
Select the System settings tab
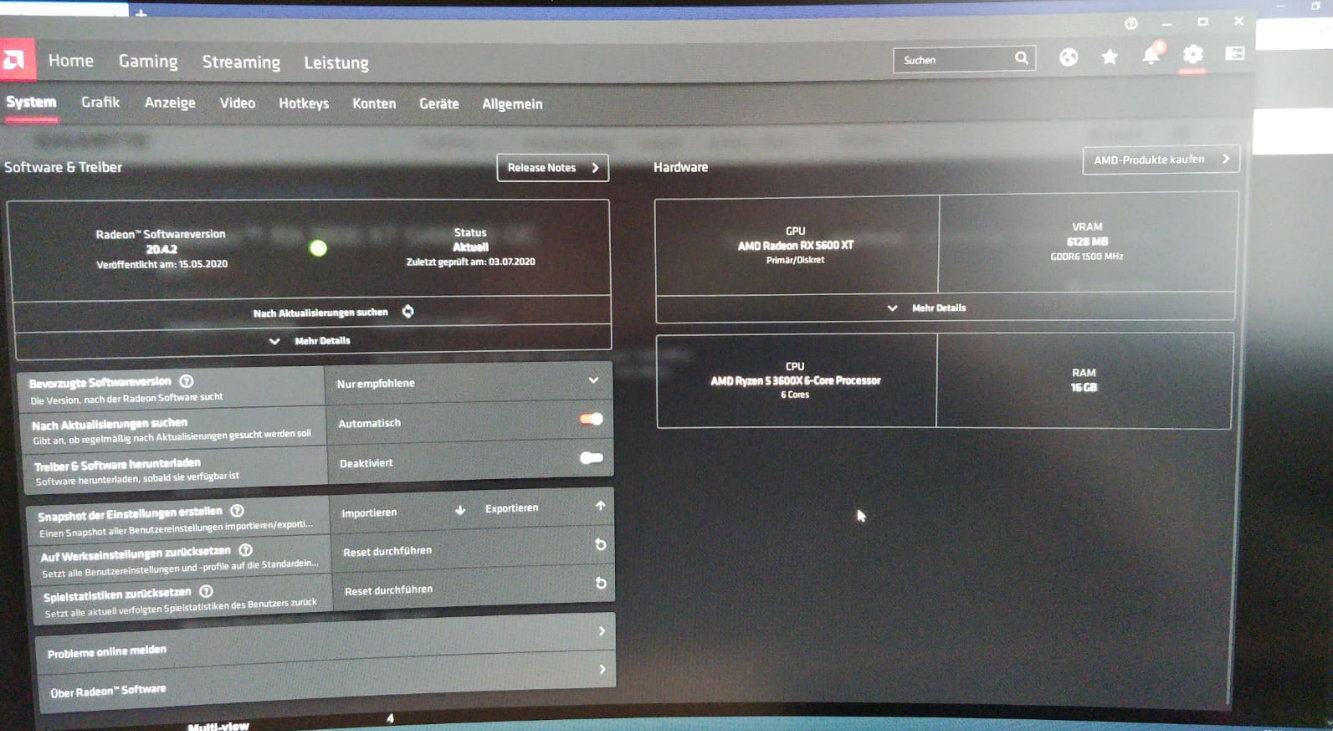[31, 102]
